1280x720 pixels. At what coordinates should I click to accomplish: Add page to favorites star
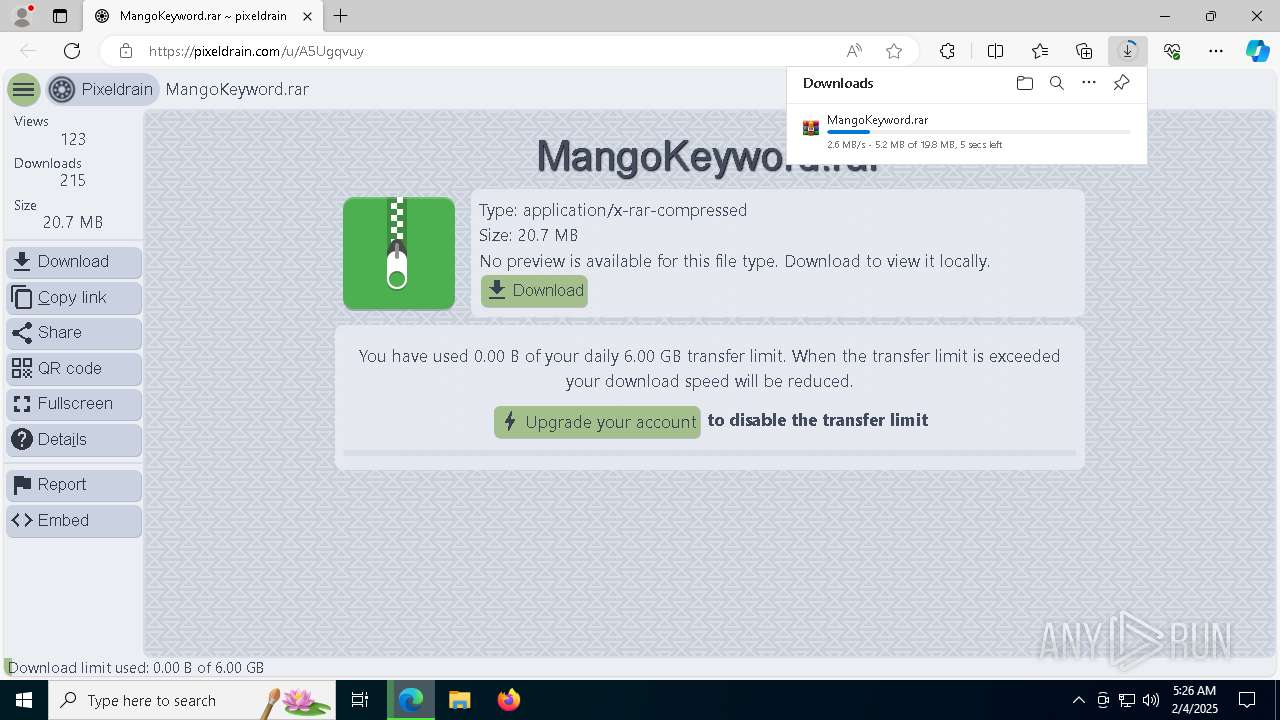(894, 51)
